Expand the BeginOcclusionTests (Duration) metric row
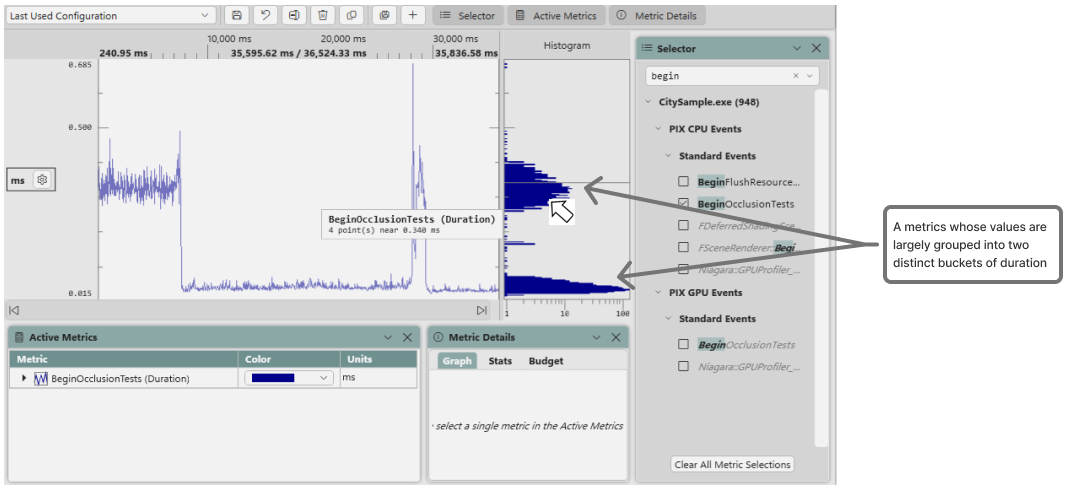The width and height of the screenshot is (1065, 485). coord(24,378)
